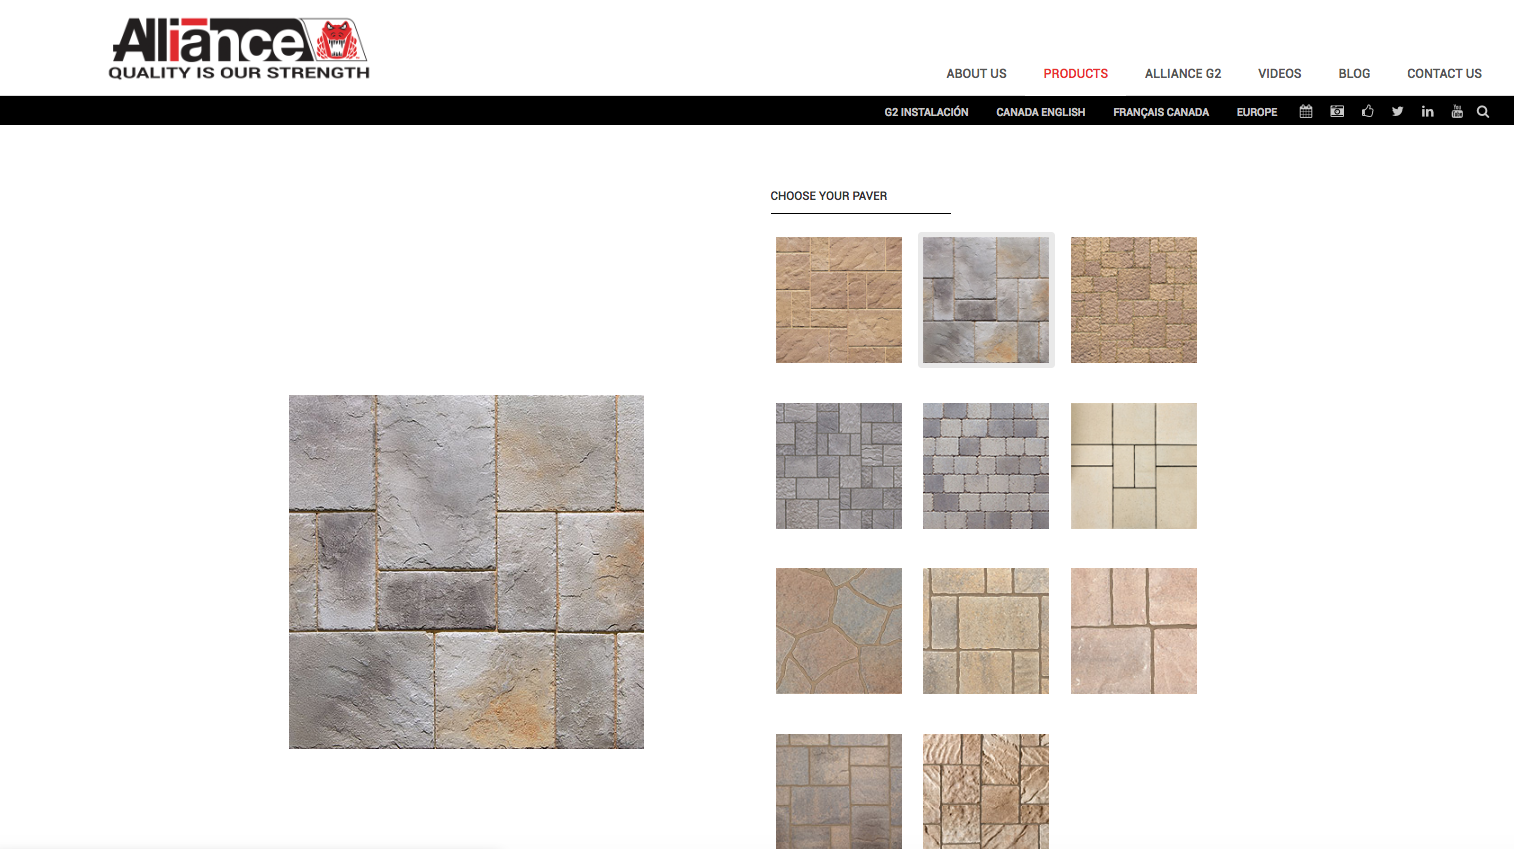Select the dark grey block paver swatch
Viewport: 1514px width, 849px height.
[x=839, y=466]
